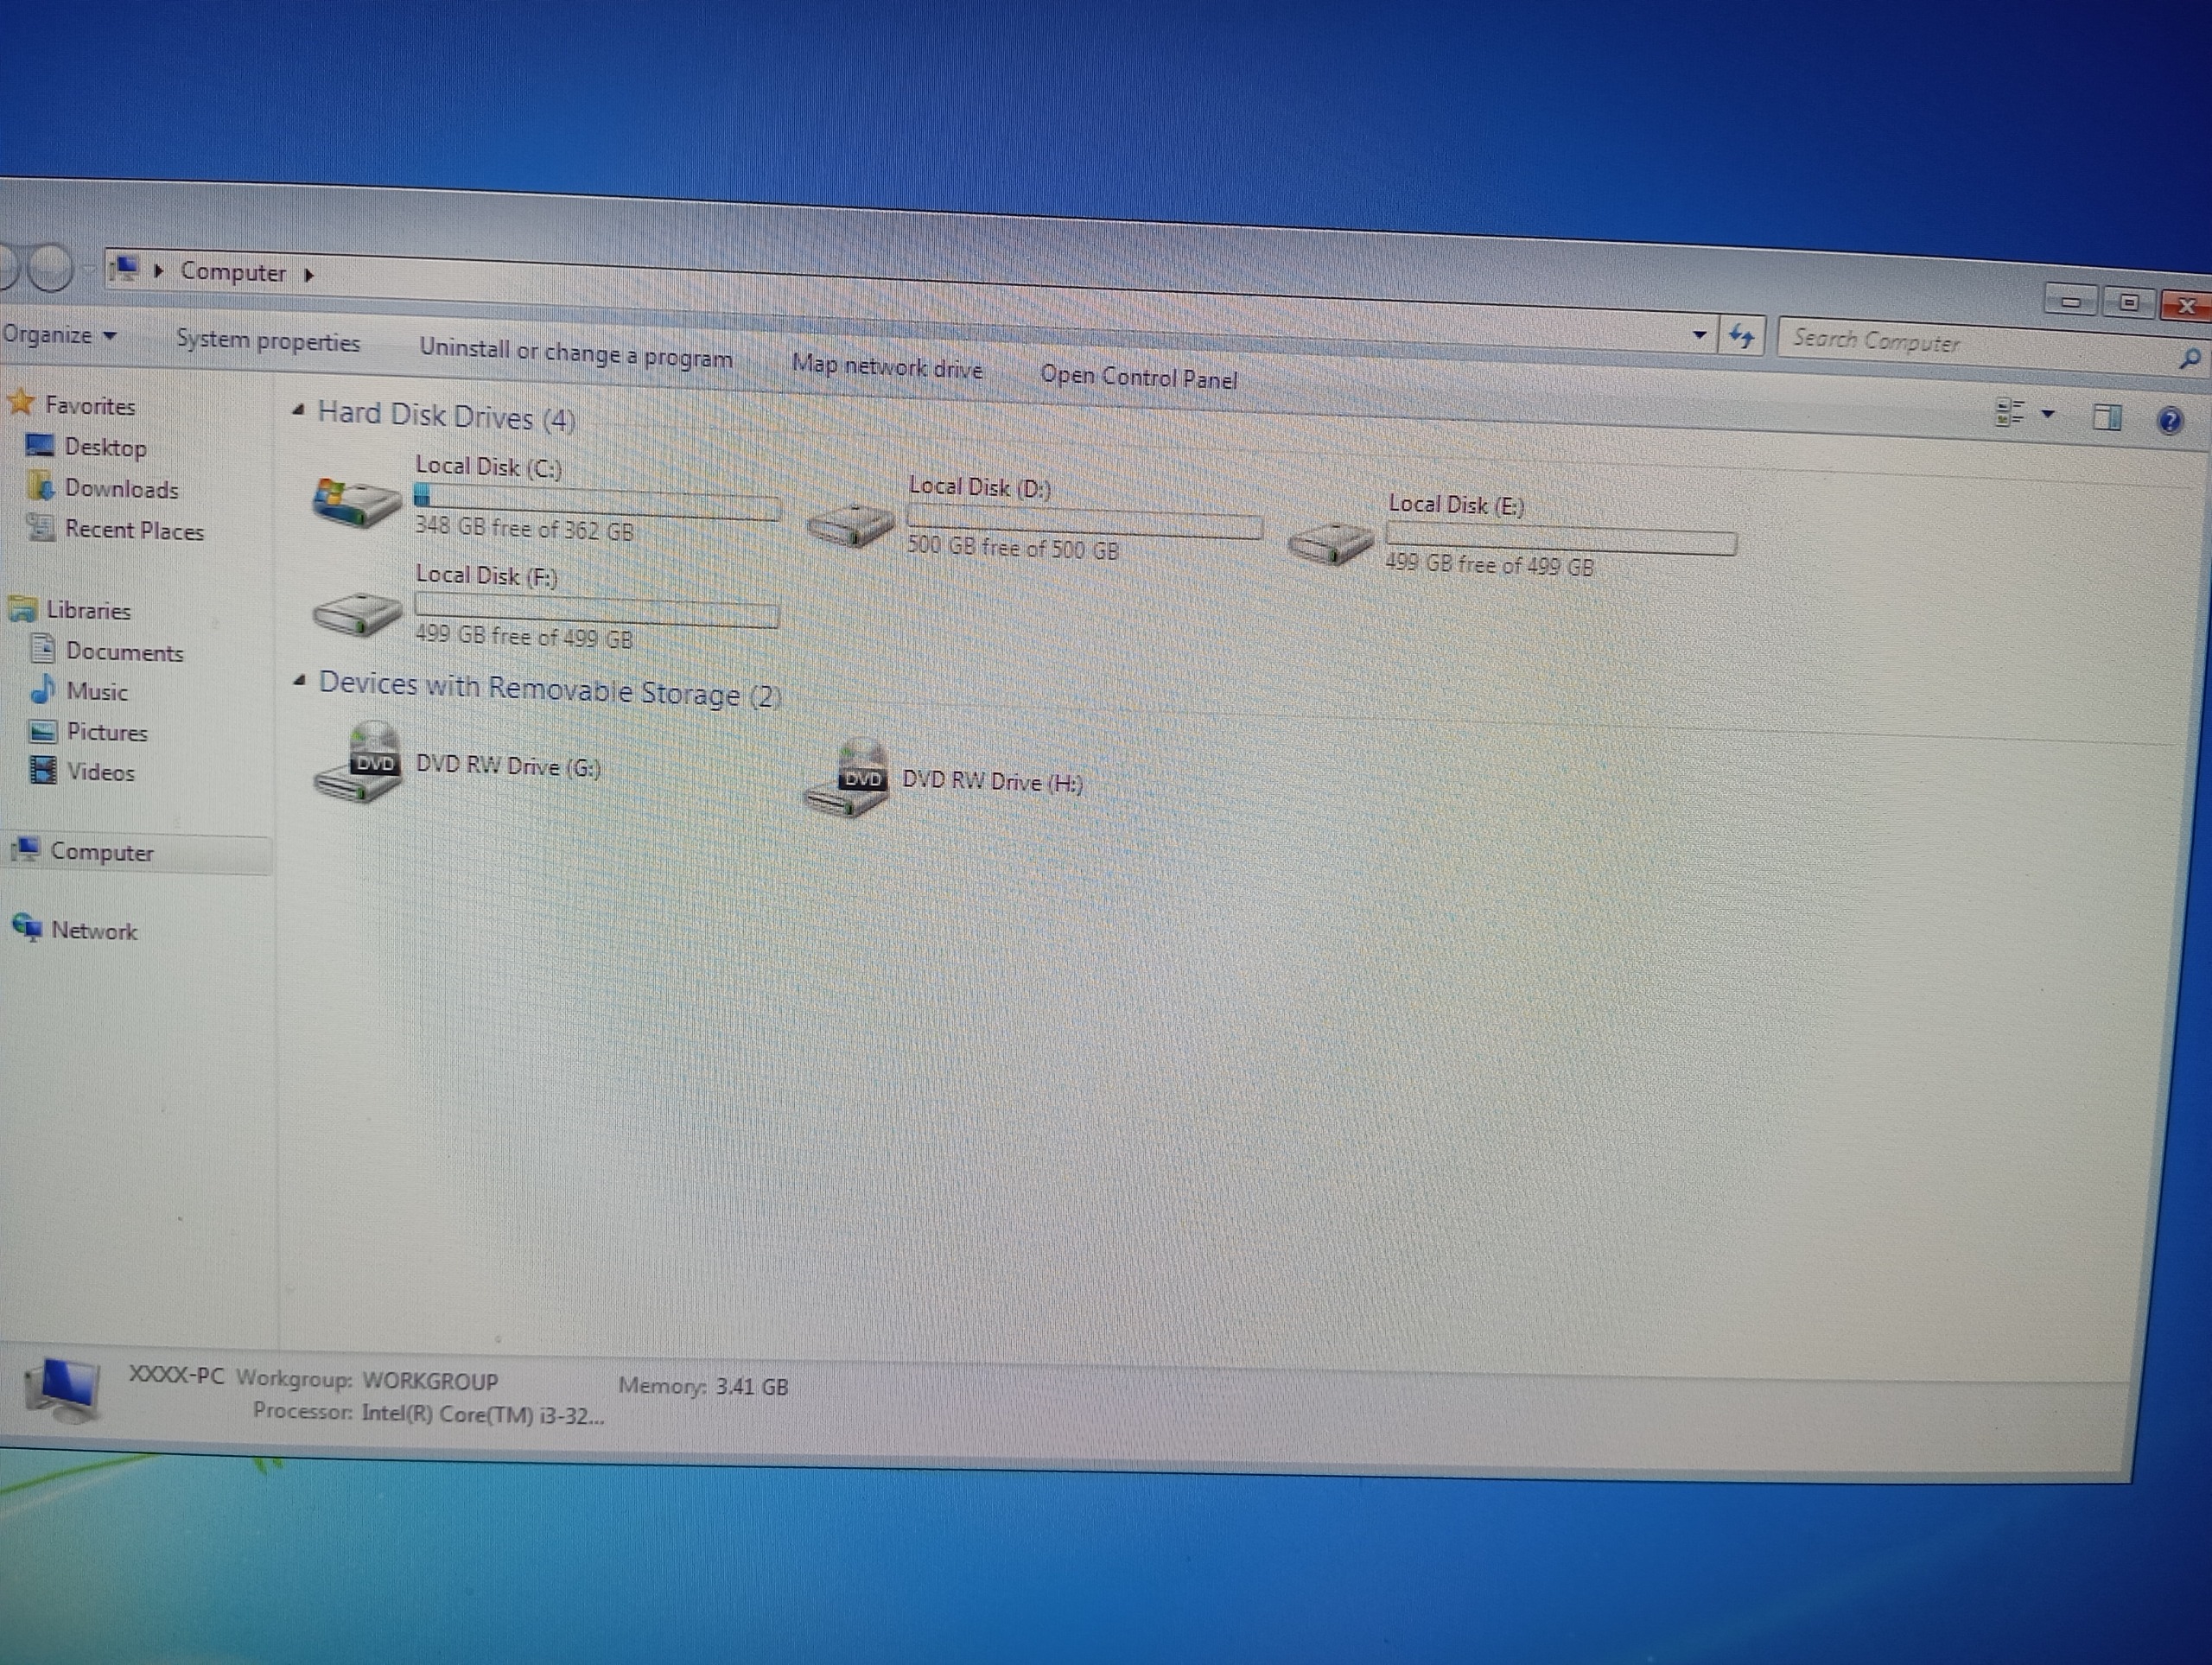The height and width of the screenshot is (1665, 2212).
Task: Open Recent Places in Favorites
Action: point(134,530)
